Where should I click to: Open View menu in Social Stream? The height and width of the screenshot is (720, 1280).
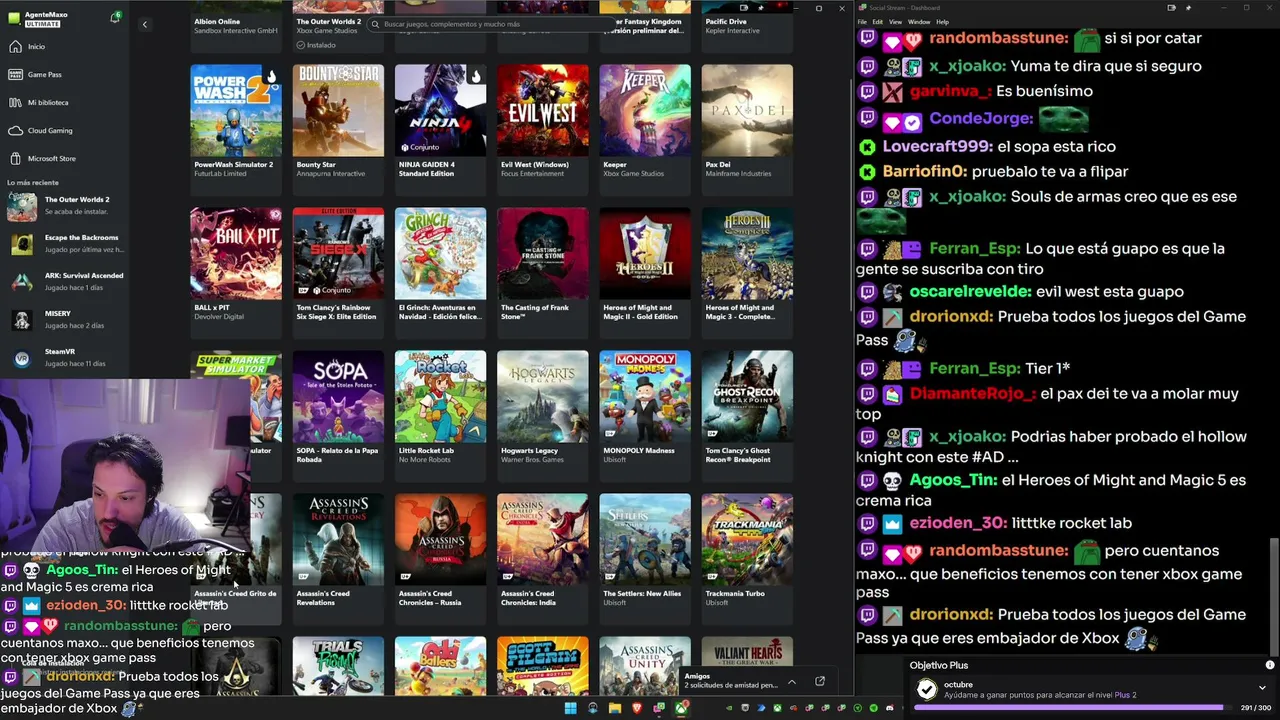pyautogui.click(x=895, y=22)
